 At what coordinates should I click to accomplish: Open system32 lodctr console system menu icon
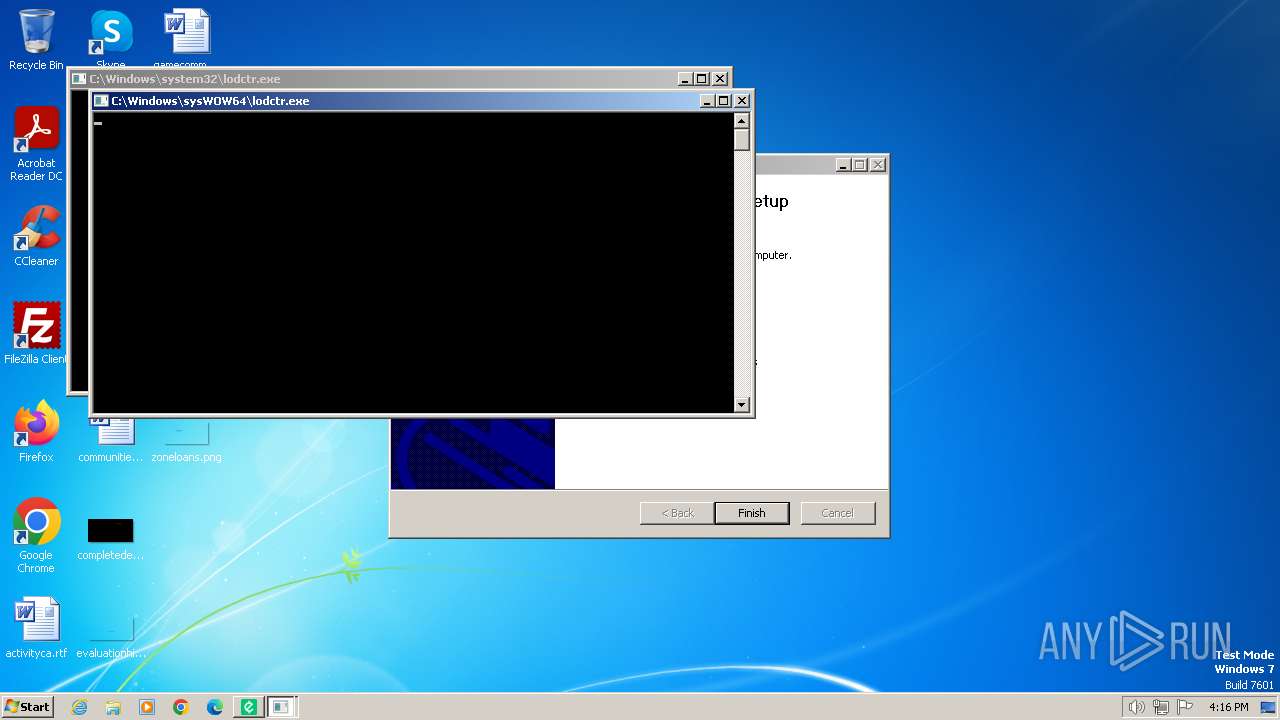pyautogui.click(x=79, y=79)
